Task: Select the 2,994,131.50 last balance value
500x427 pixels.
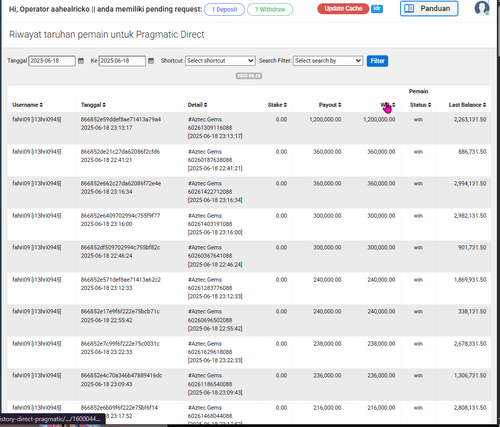Action: (x=470, y=183)
